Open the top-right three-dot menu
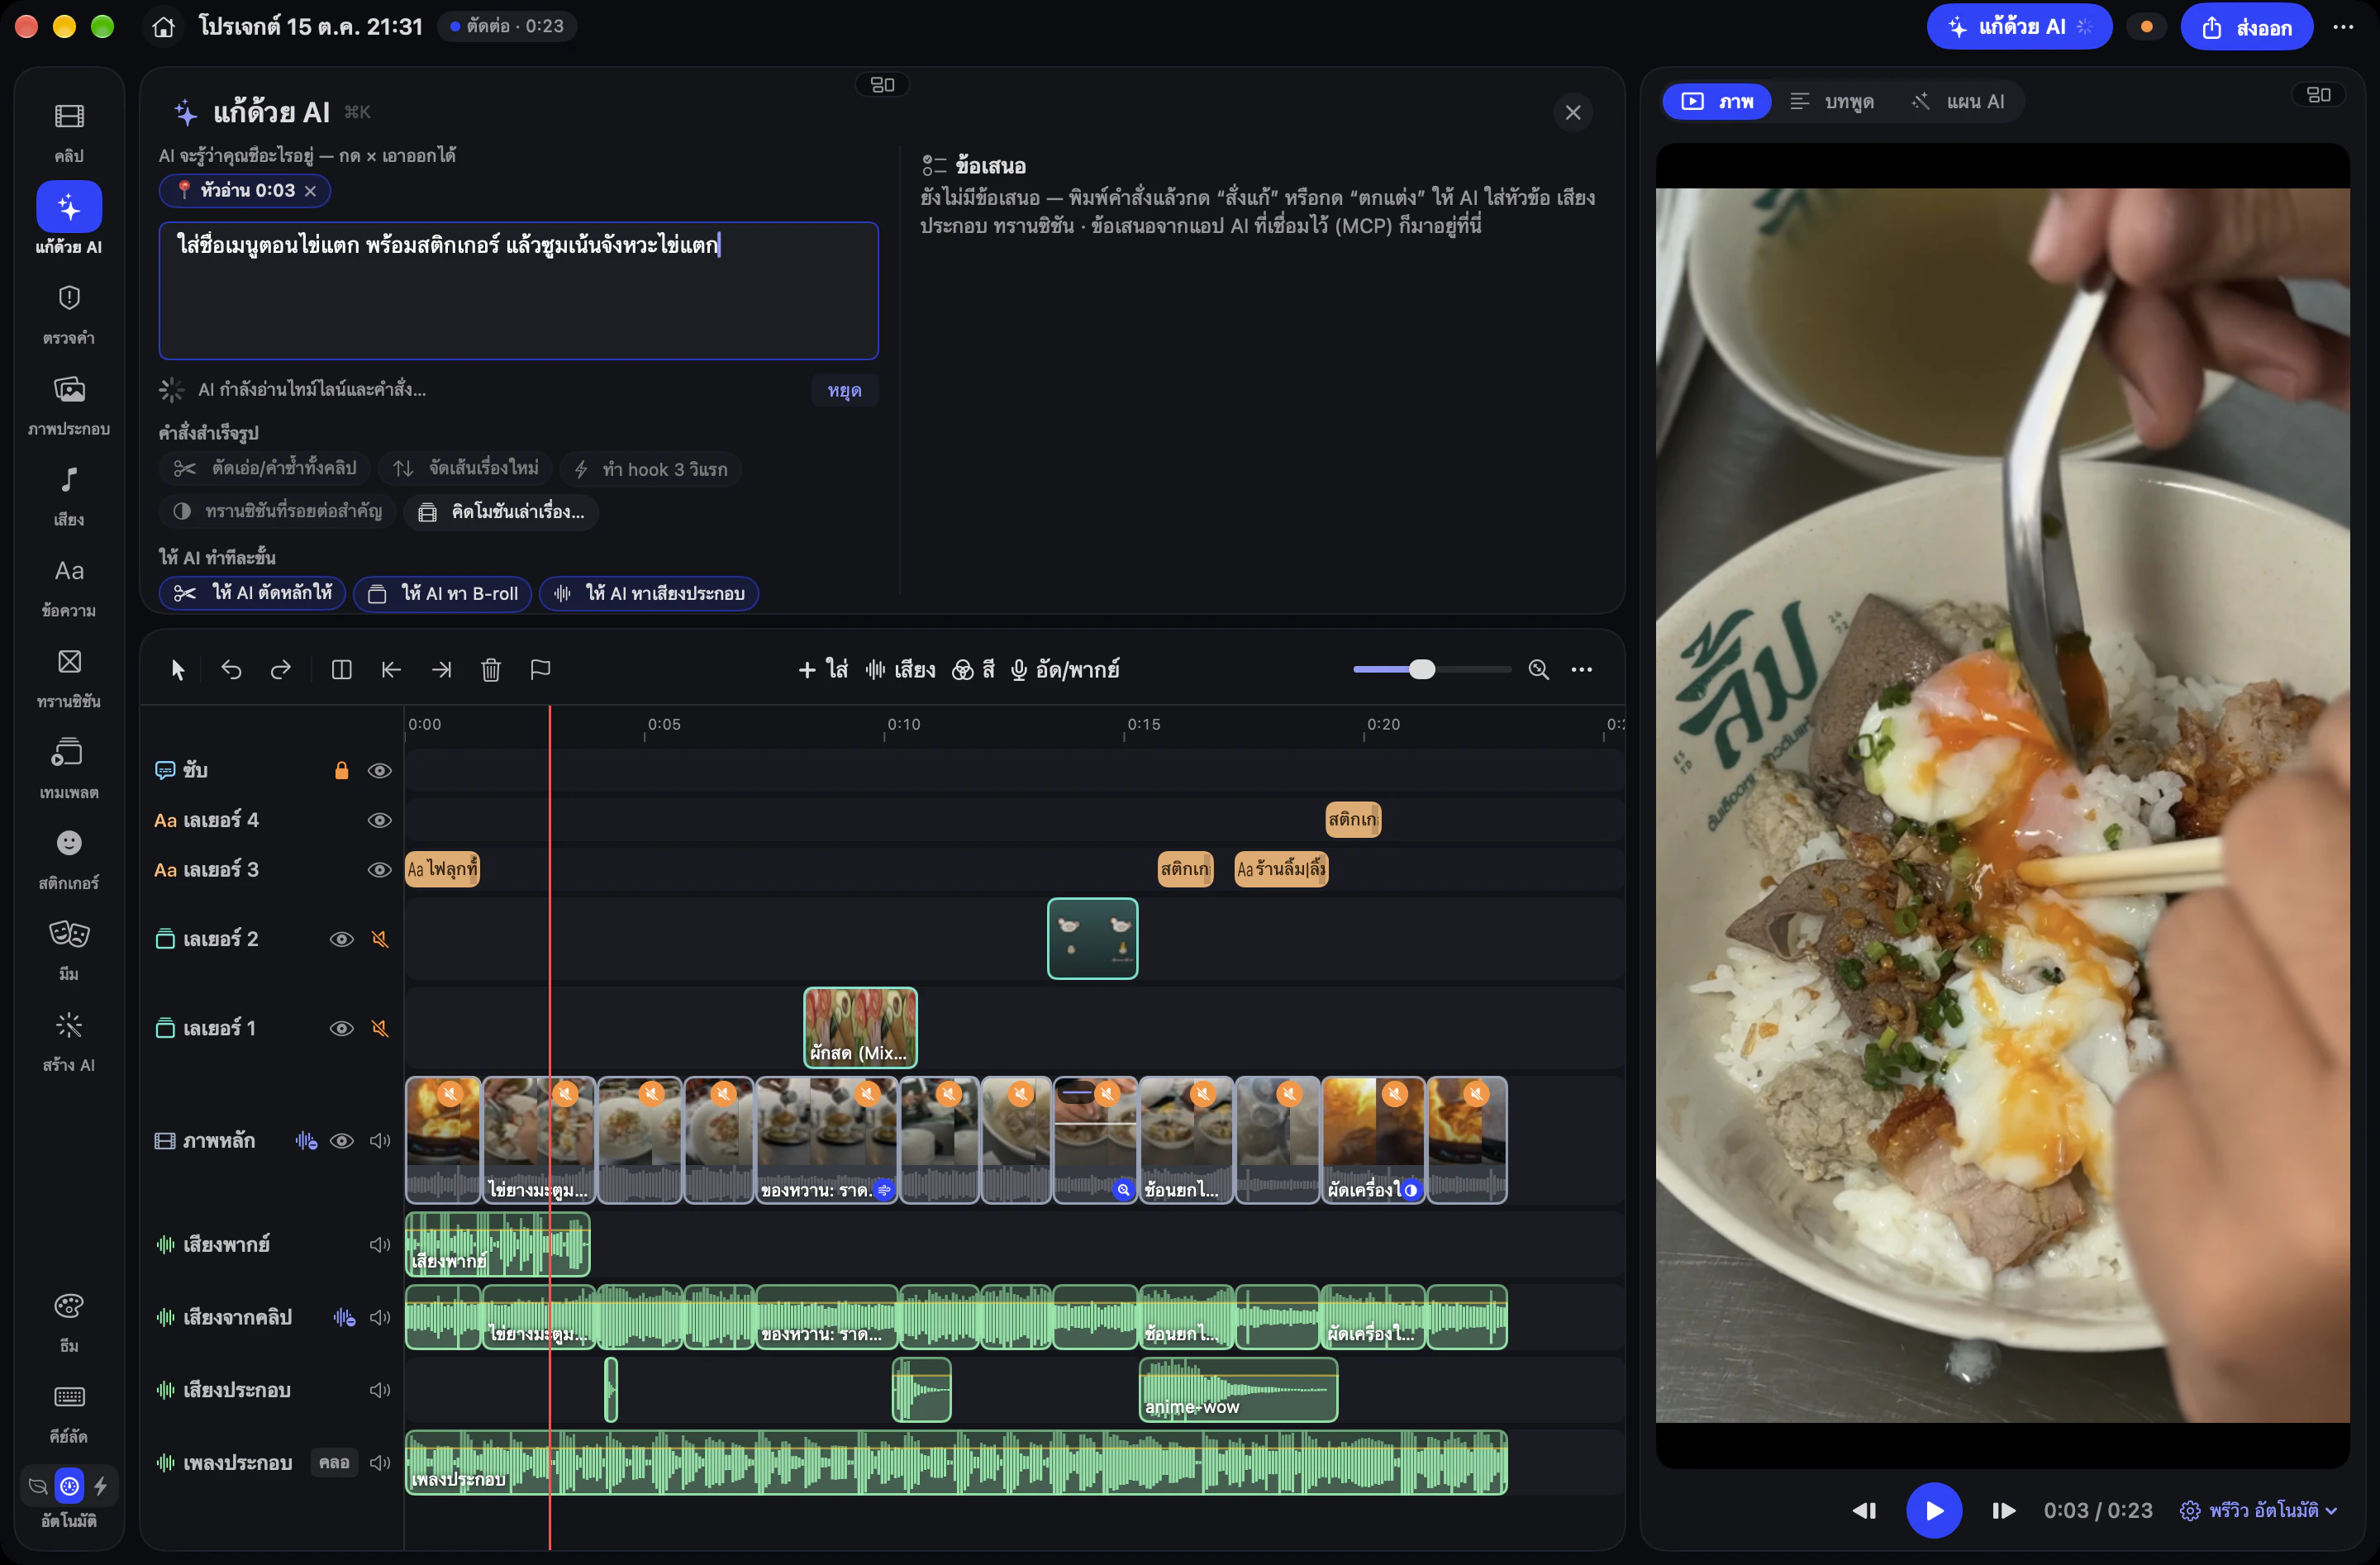 click(2342, 27)
